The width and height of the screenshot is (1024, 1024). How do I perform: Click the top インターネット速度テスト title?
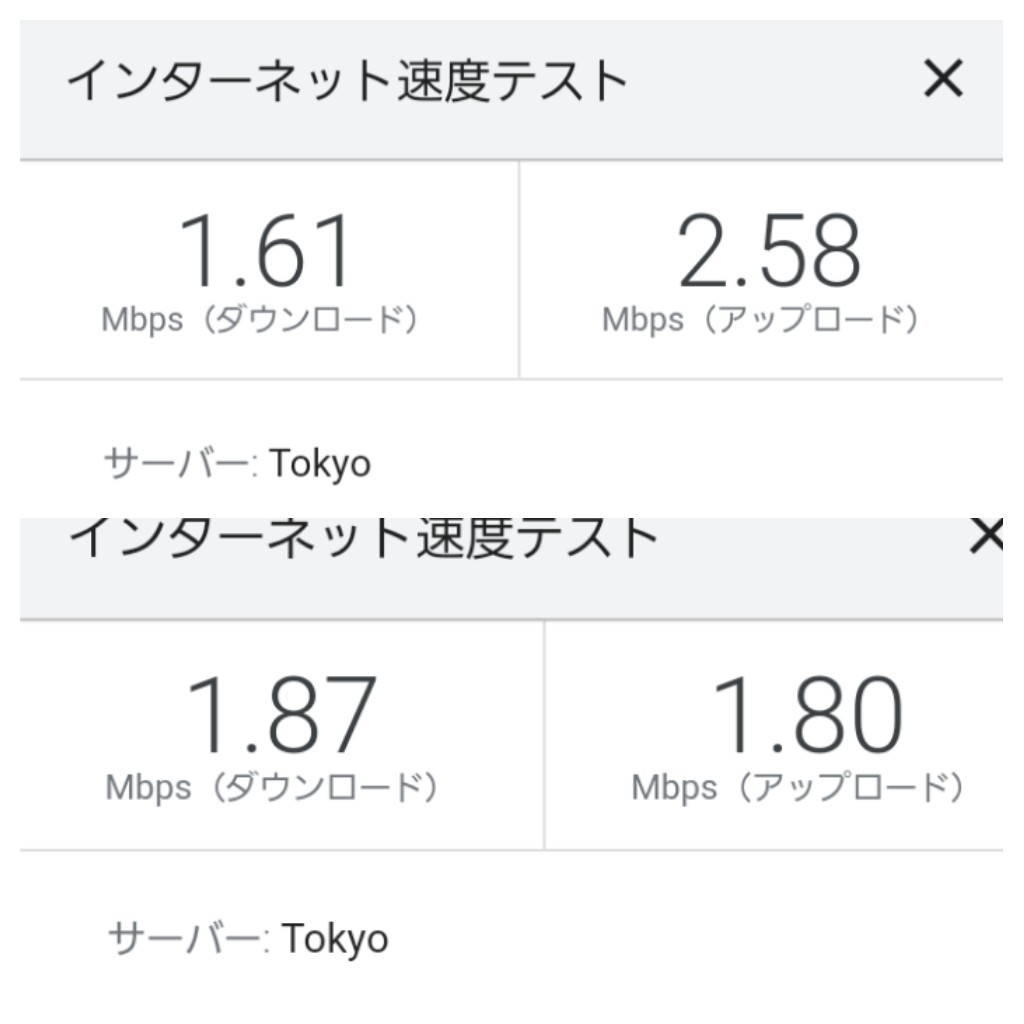click(346, 82)
